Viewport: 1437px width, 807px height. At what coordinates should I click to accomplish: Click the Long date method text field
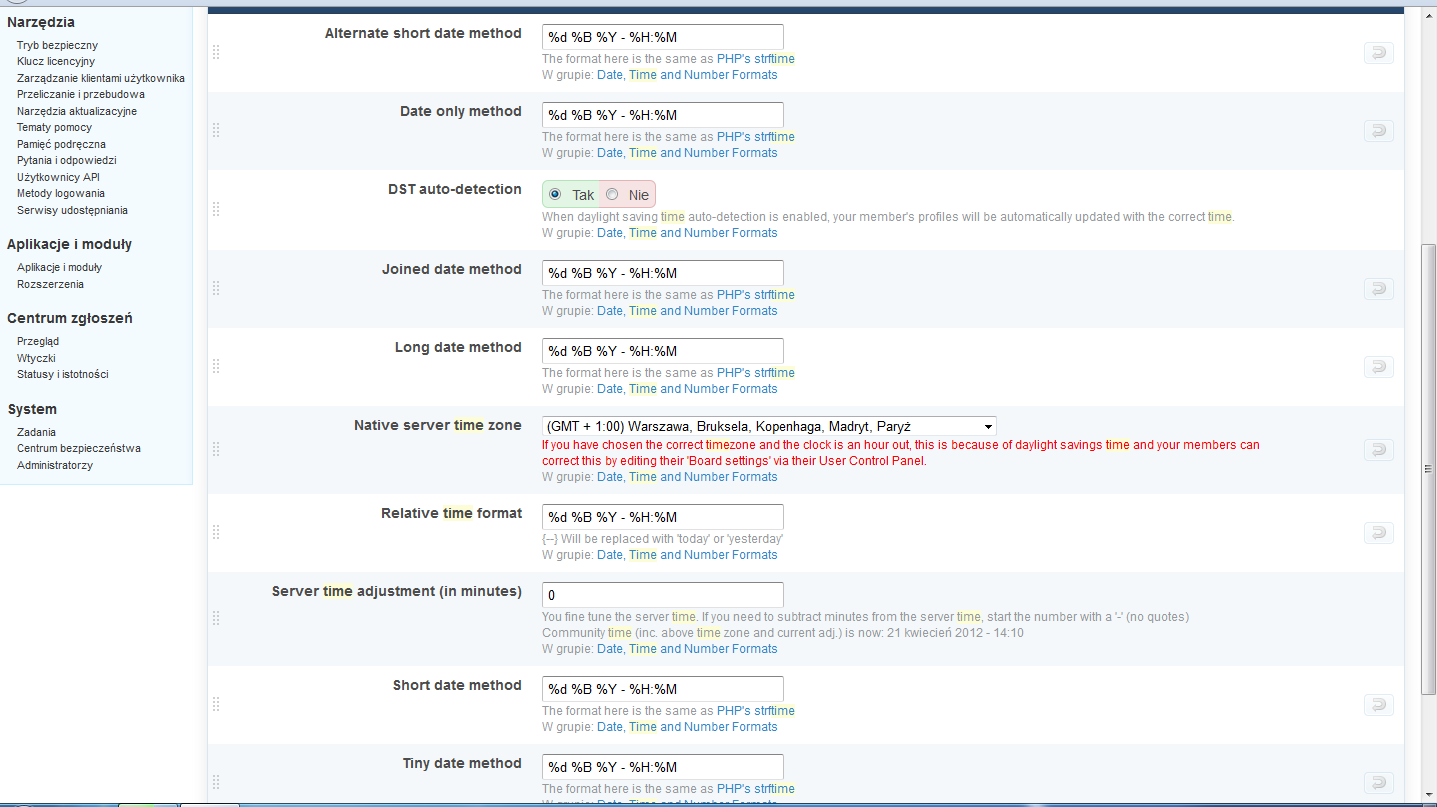pyautogui.click(x=662, y=351)
